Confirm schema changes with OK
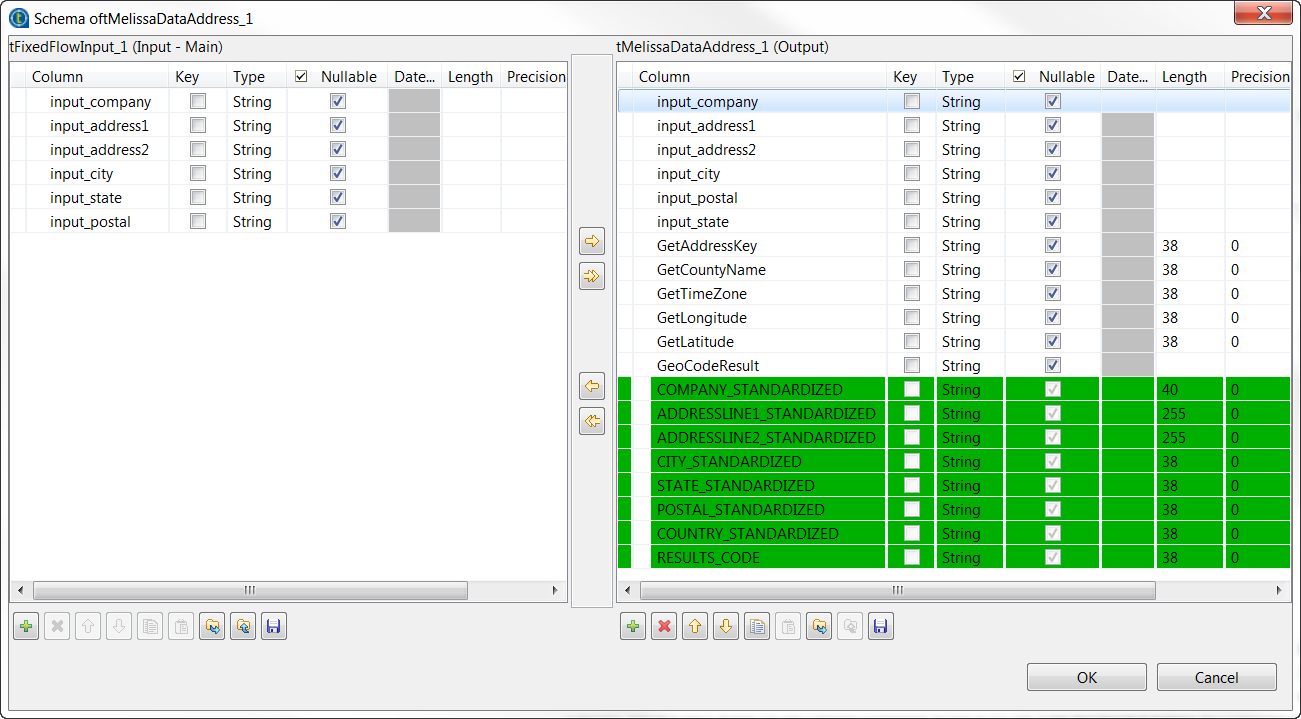 [1086, 677]
